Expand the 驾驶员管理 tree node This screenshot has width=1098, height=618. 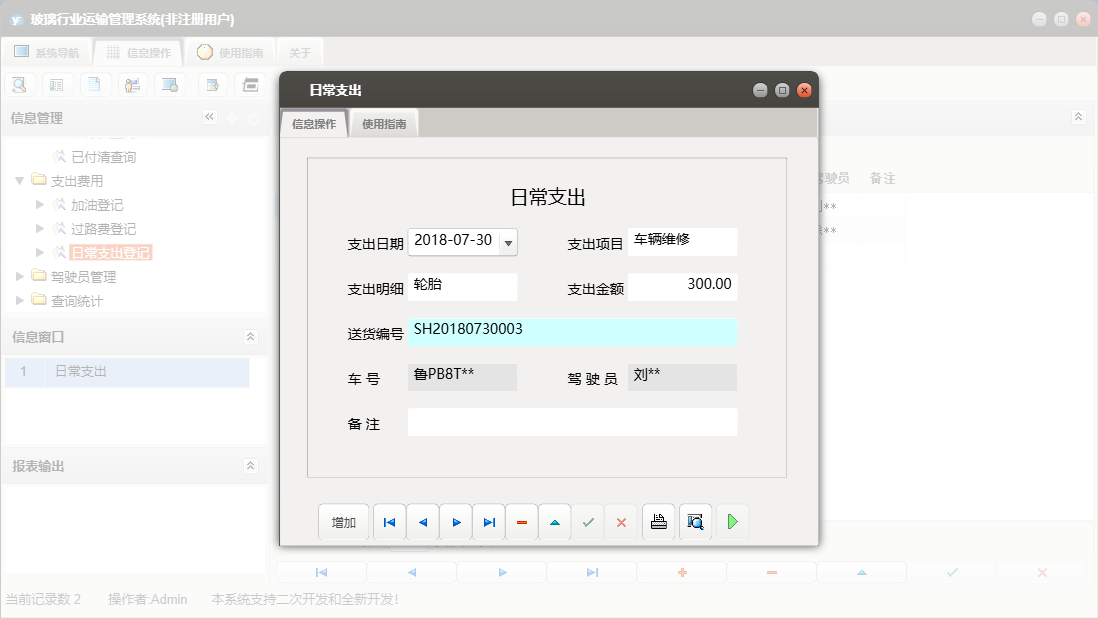coord(21,277)
